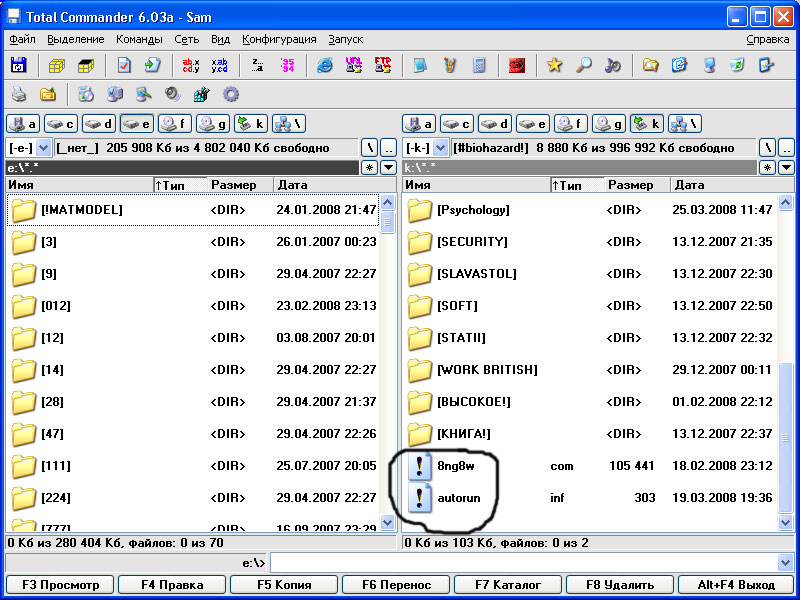Click the Internet Explorer toolbar icon

tap(325, 65)
